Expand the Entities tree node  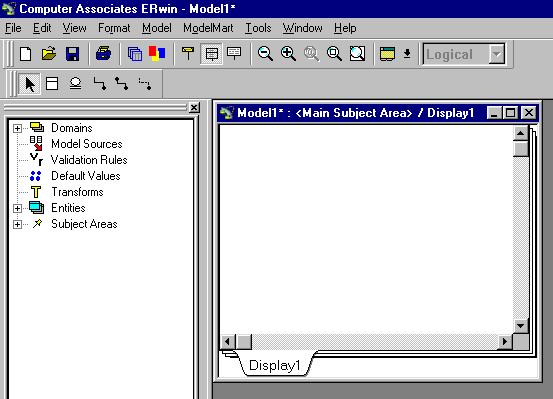point(17,208)
